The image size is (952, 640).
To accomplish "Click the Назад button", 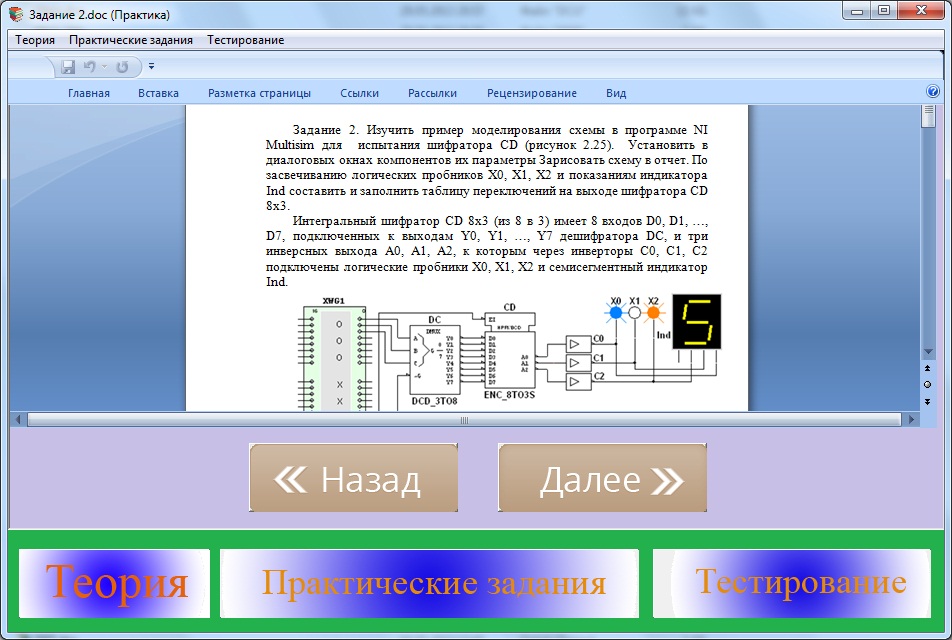I will 353,477.
